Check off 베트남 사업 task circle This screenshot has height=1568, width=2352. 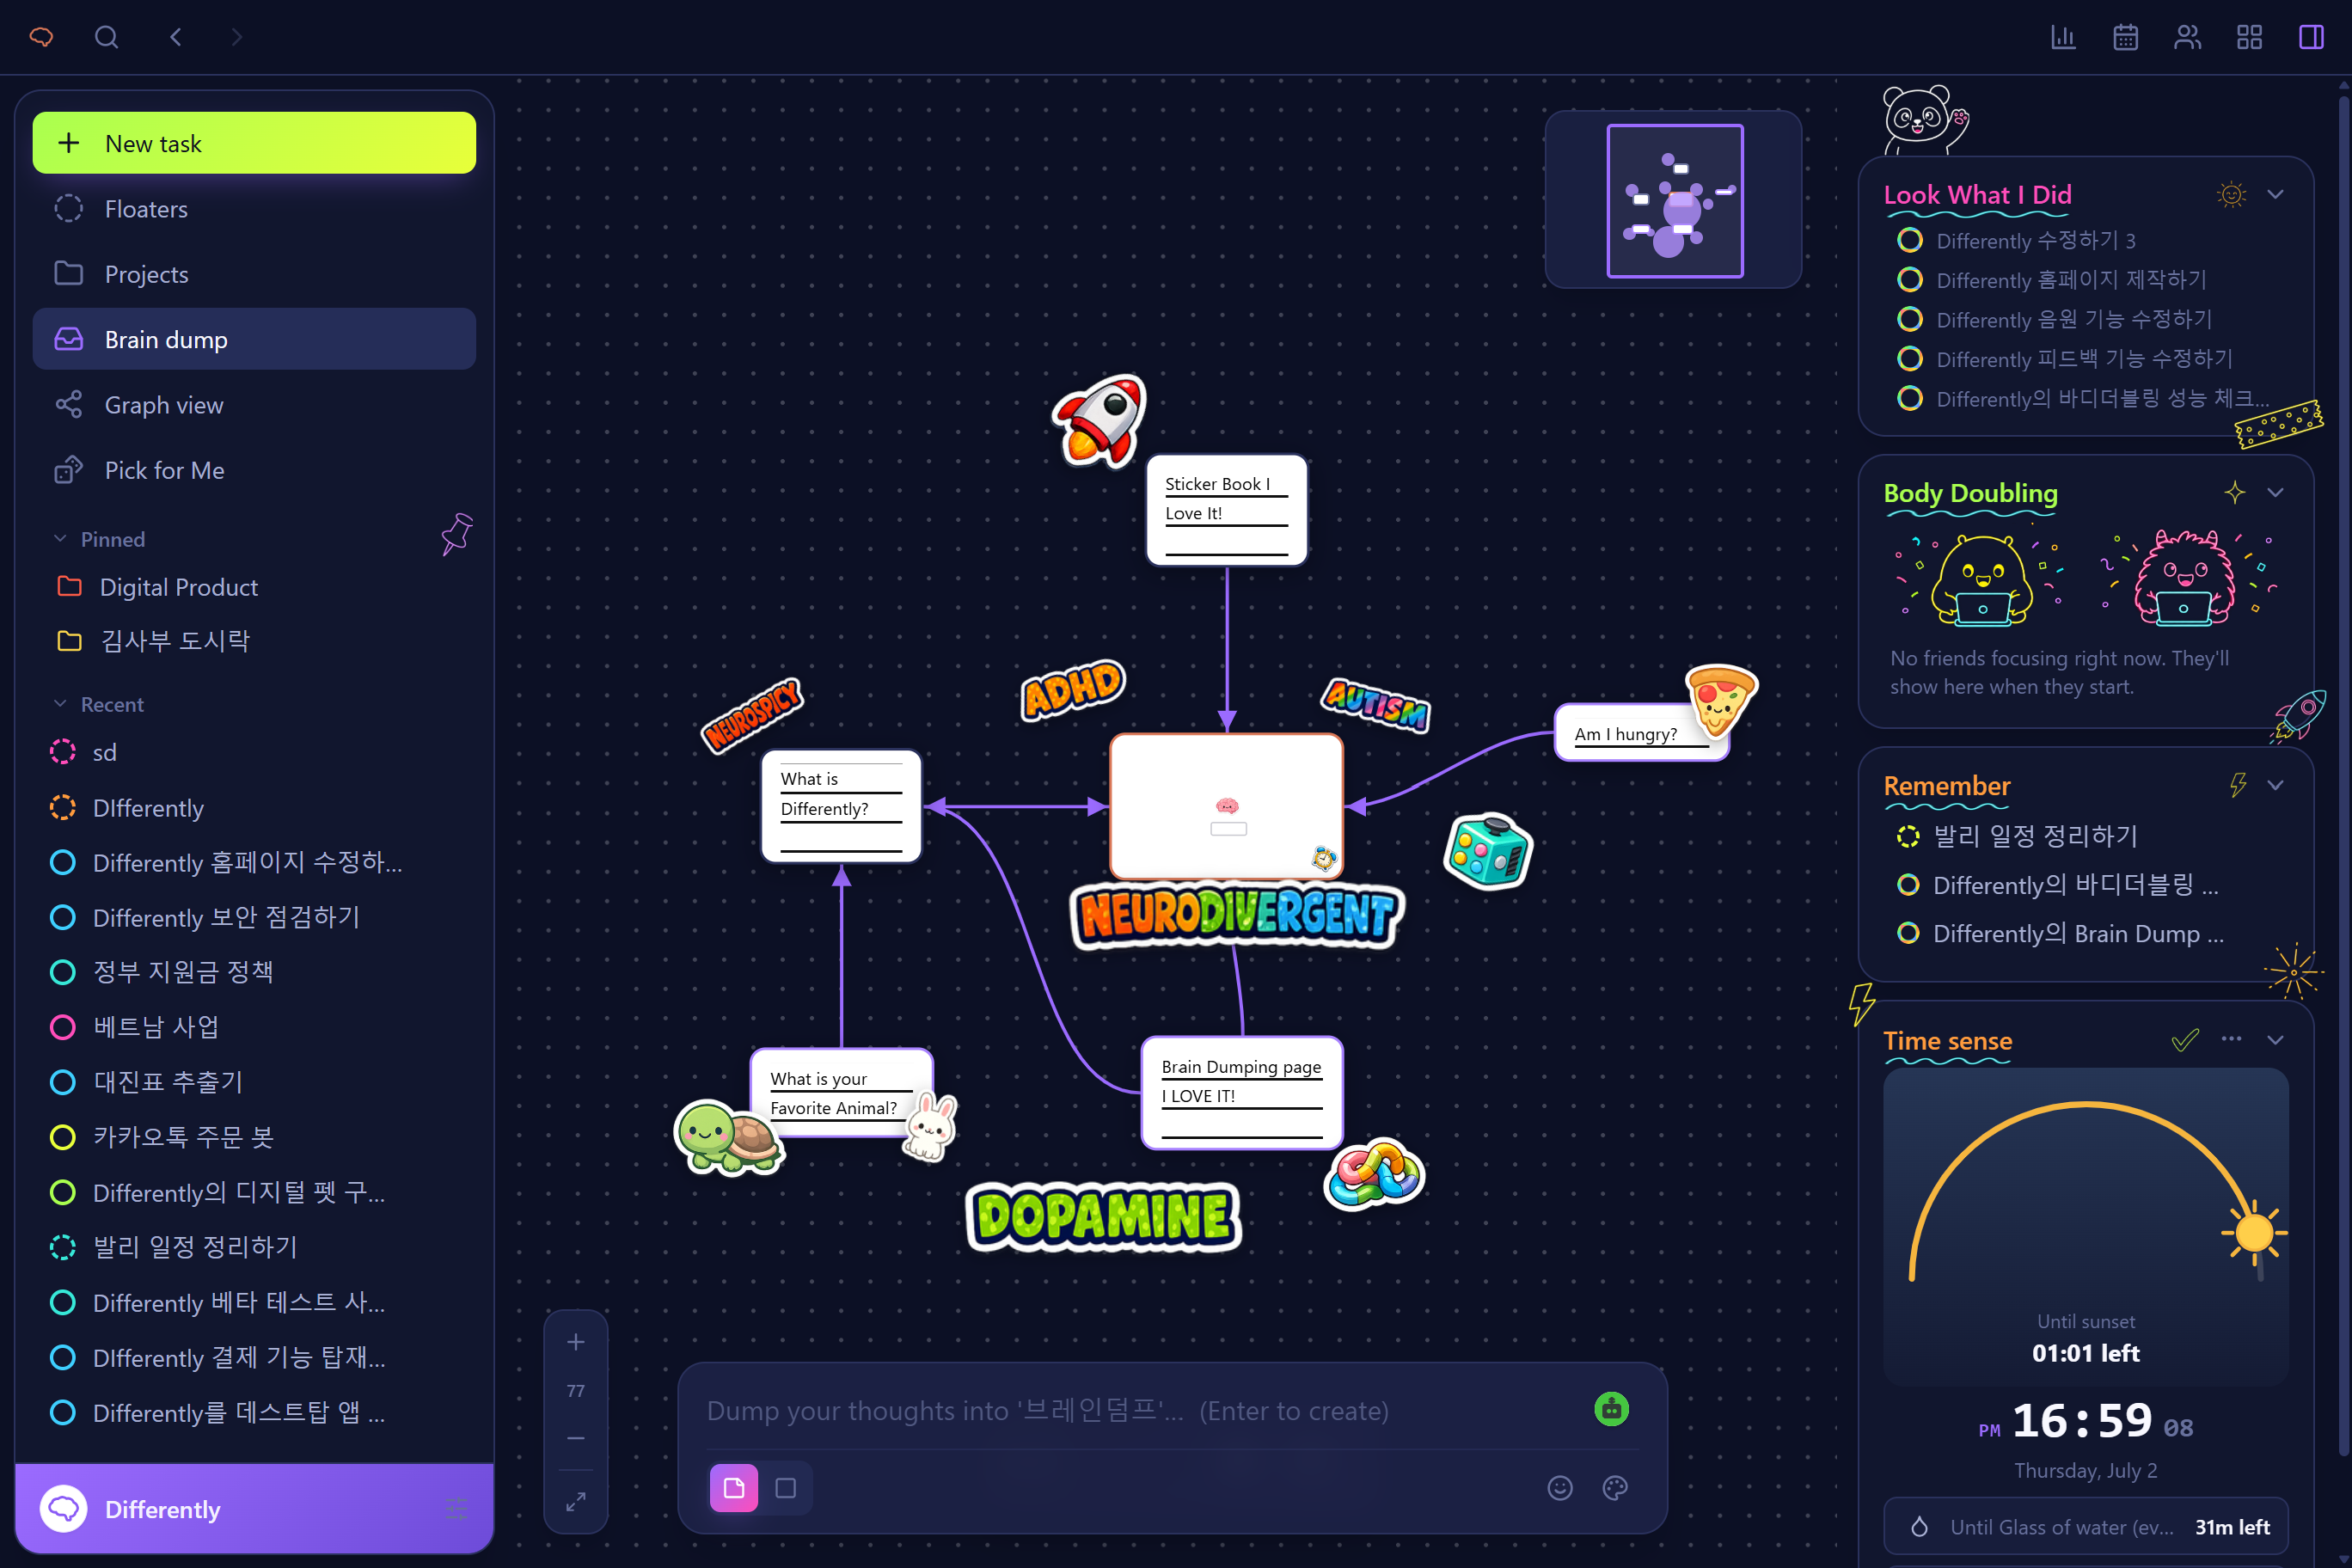tap(63, 1027)
